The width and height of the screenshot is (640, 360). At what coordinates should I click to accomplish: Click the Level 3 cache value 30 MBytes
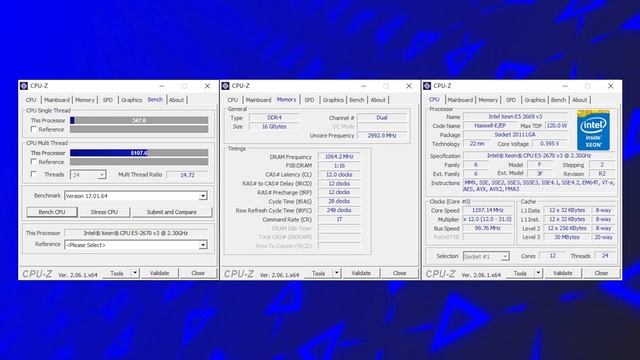point(567,237)
